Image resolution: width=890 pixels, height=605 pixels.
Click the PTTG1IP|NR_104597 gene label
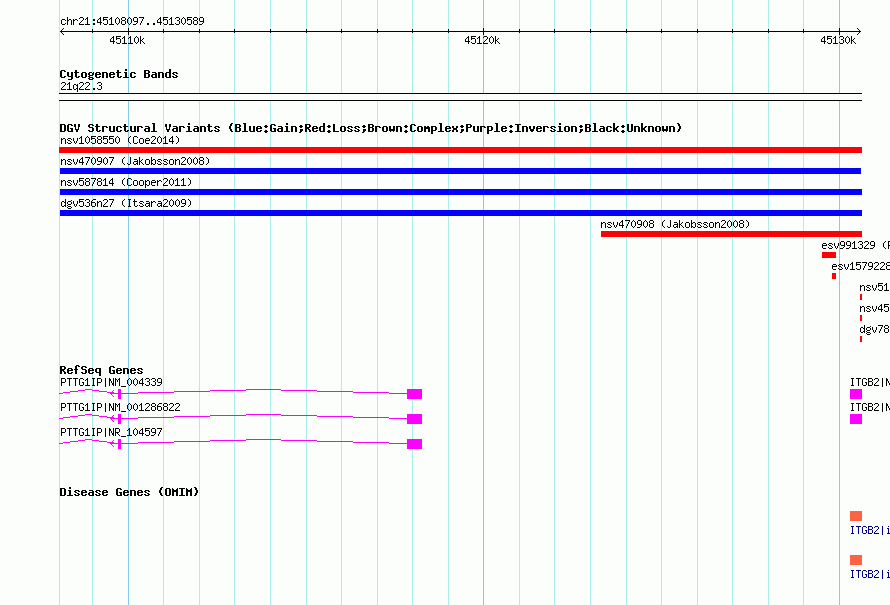[x=111, y=432]
